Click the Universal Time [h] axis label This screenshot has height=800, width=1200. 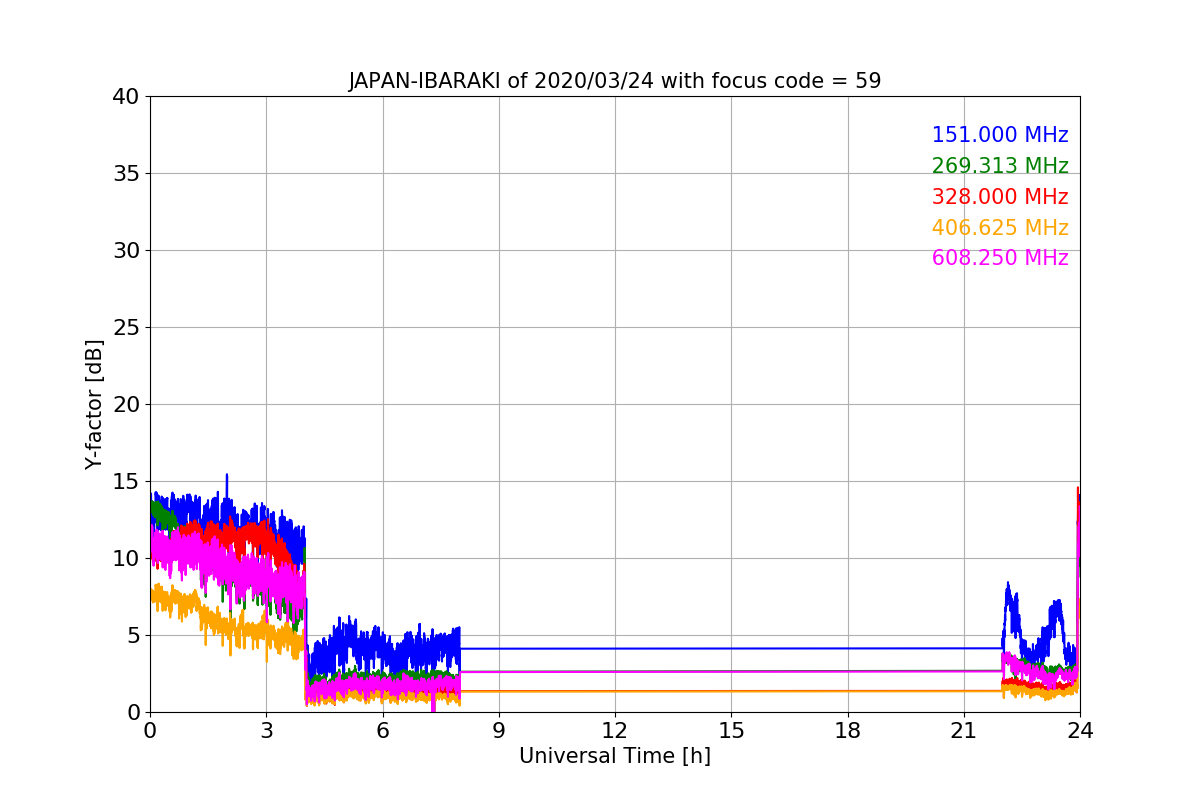coord(615,756)
